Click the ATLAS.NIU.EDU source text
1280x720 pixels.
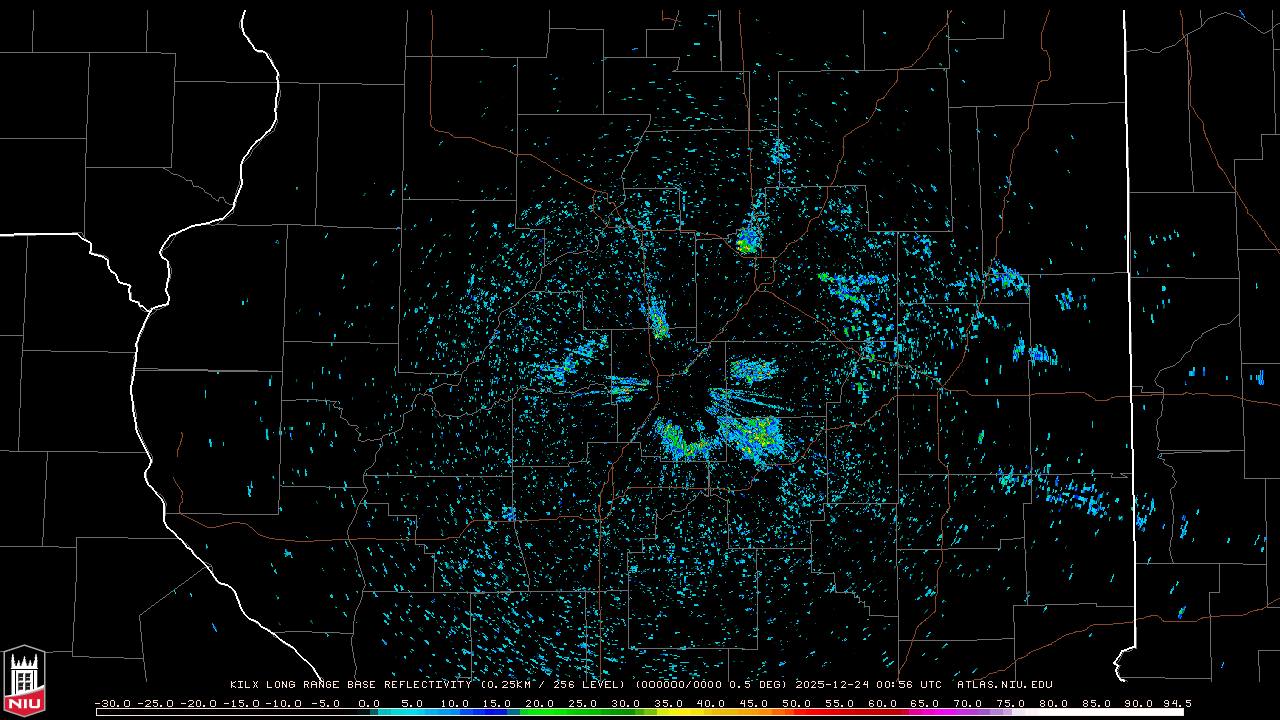point(1005,685)
